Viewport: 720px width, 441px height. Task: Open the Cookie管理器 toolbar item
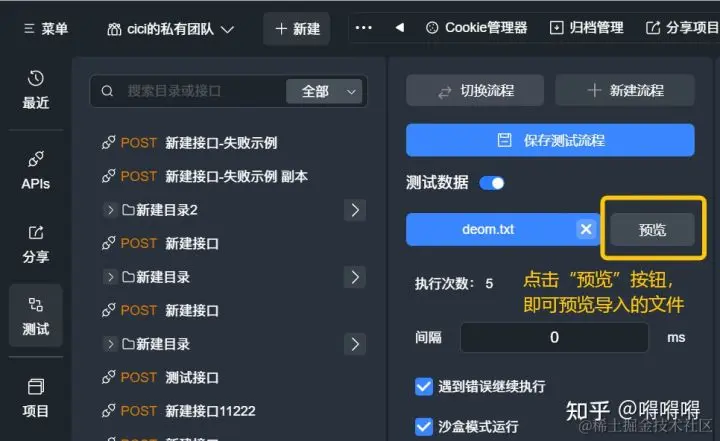[x=477, y=28]
